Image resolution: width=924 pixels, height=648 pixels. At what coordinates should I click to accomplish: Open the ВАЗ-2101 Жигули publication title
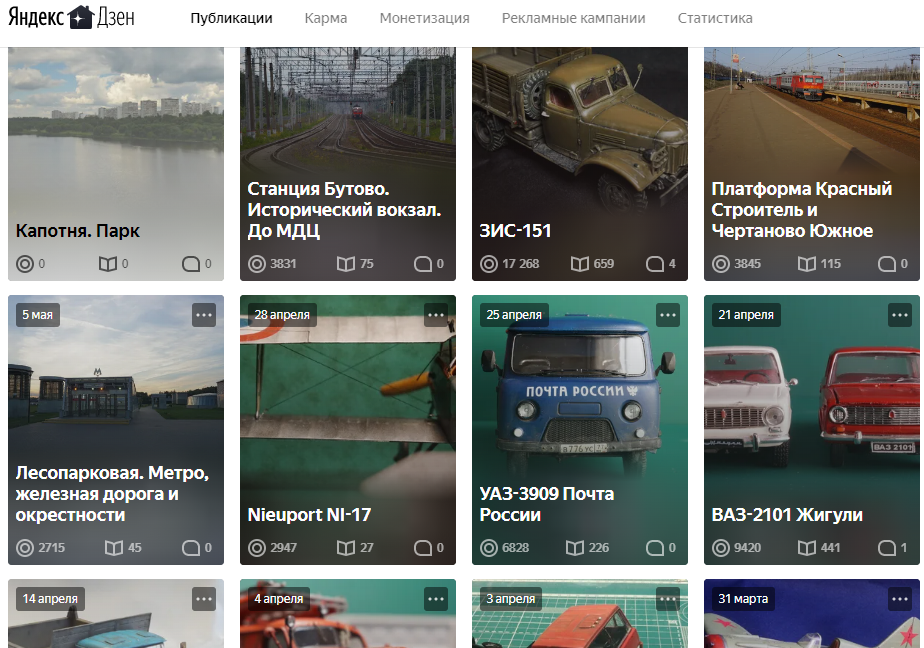pyautogui.click(x=787, y=515)
